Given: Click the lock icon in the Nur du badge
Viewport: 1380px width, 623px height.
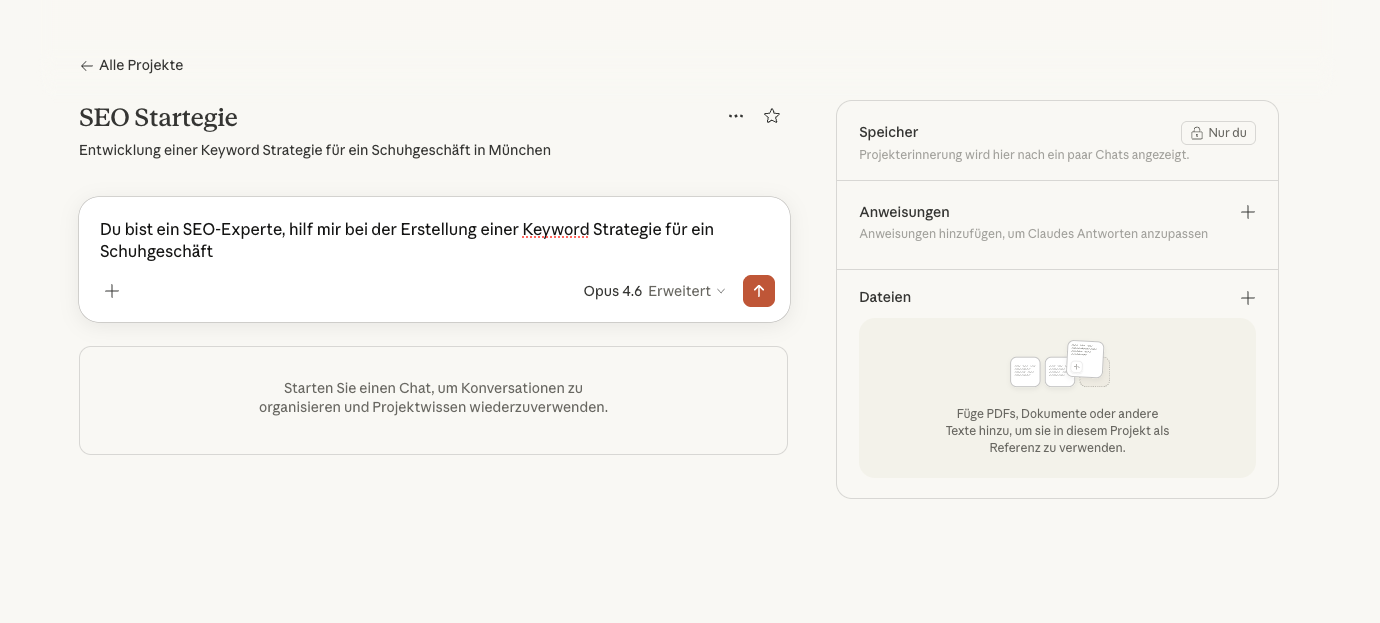Looking at the screenshot, I should pyautogui.click(x=1196, y=133).
